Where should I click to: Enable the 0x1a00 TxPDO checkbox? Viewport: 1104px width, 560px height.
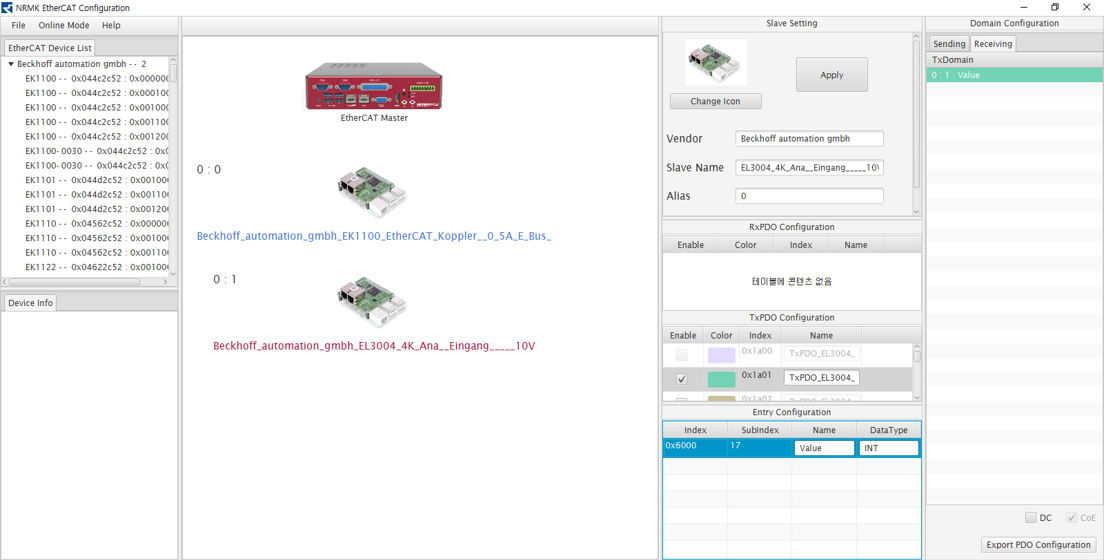(x=682, y=355)
